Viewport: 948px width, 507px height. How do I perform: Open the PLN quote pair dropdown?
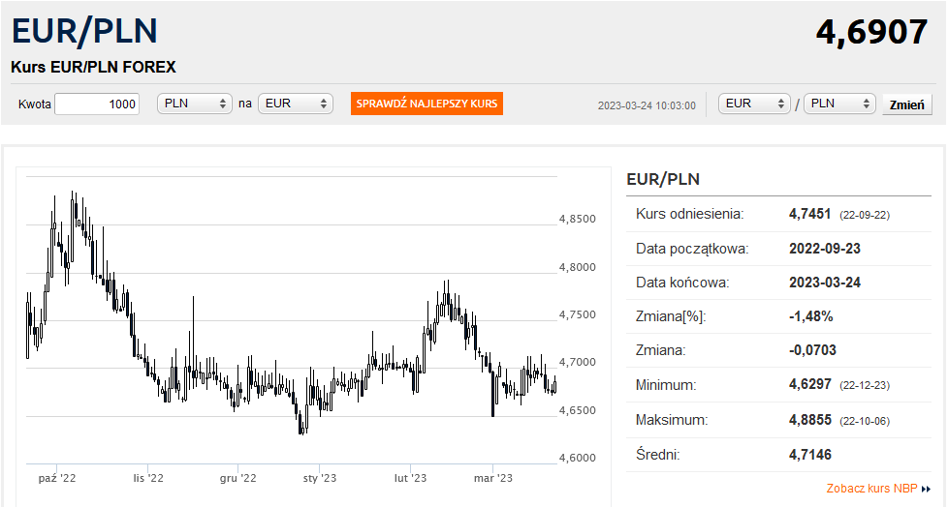coord(839,103)
